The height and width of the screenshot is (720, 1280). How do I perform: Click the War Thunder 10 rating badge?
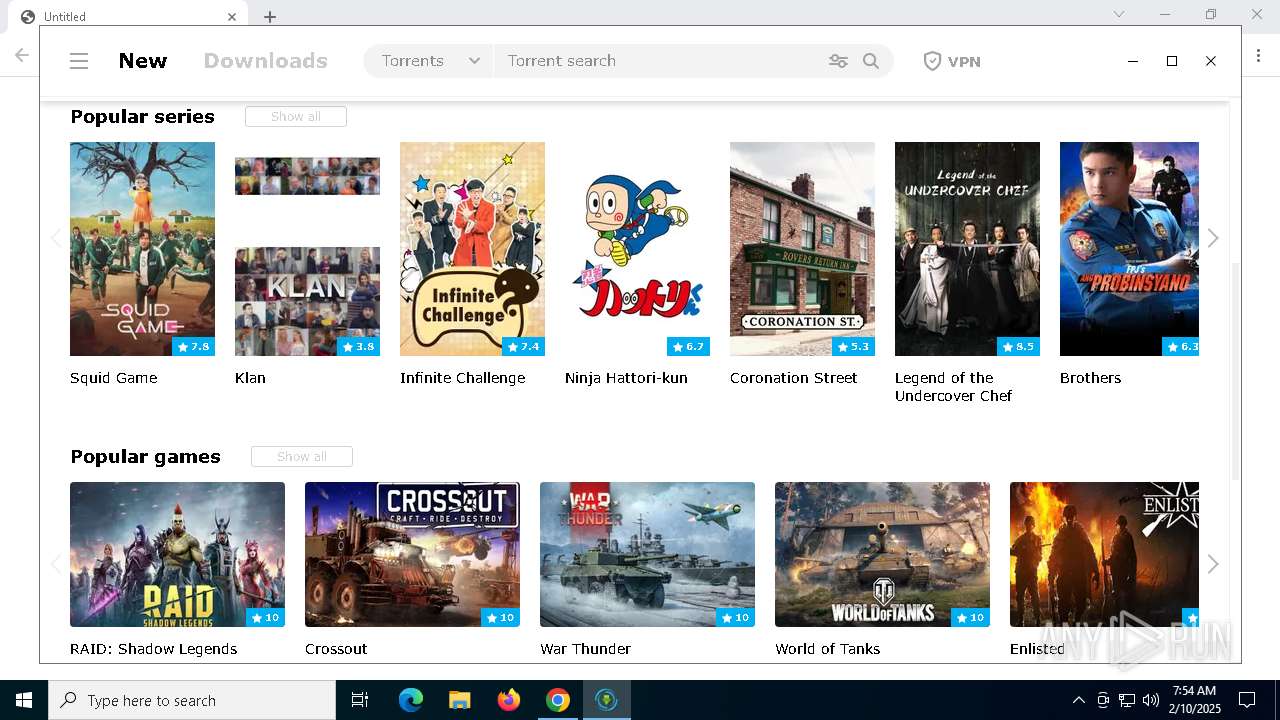click(735, 617)
